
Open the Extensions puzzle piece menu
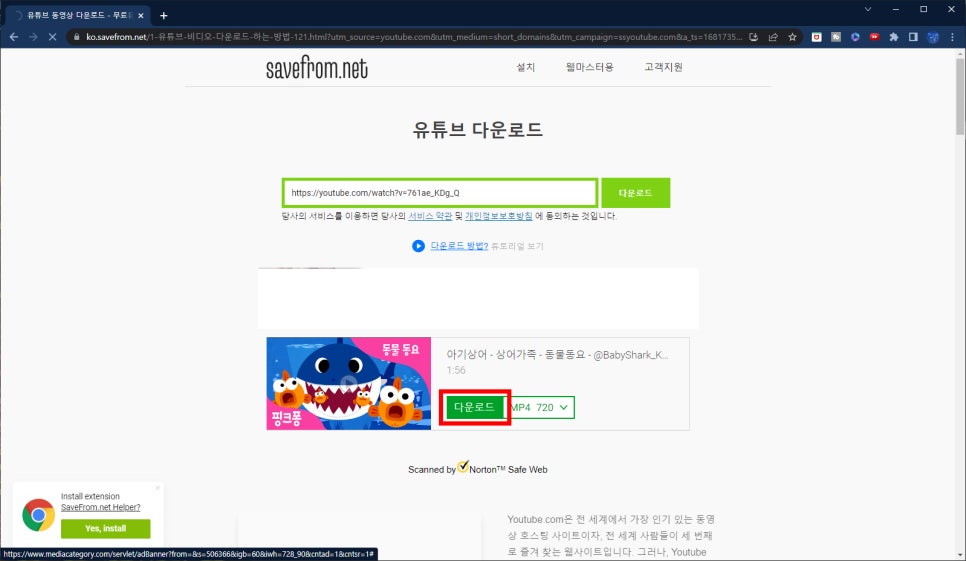[894, 37]
